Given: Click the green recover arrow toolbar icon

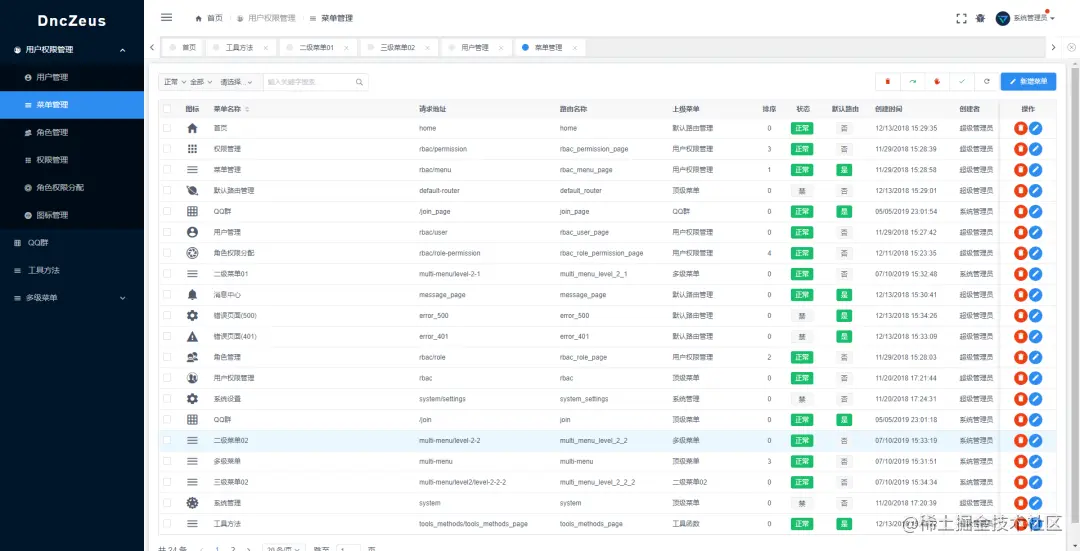Looking at the screenshot, I should pyautogui.click(x=912, y=81).
